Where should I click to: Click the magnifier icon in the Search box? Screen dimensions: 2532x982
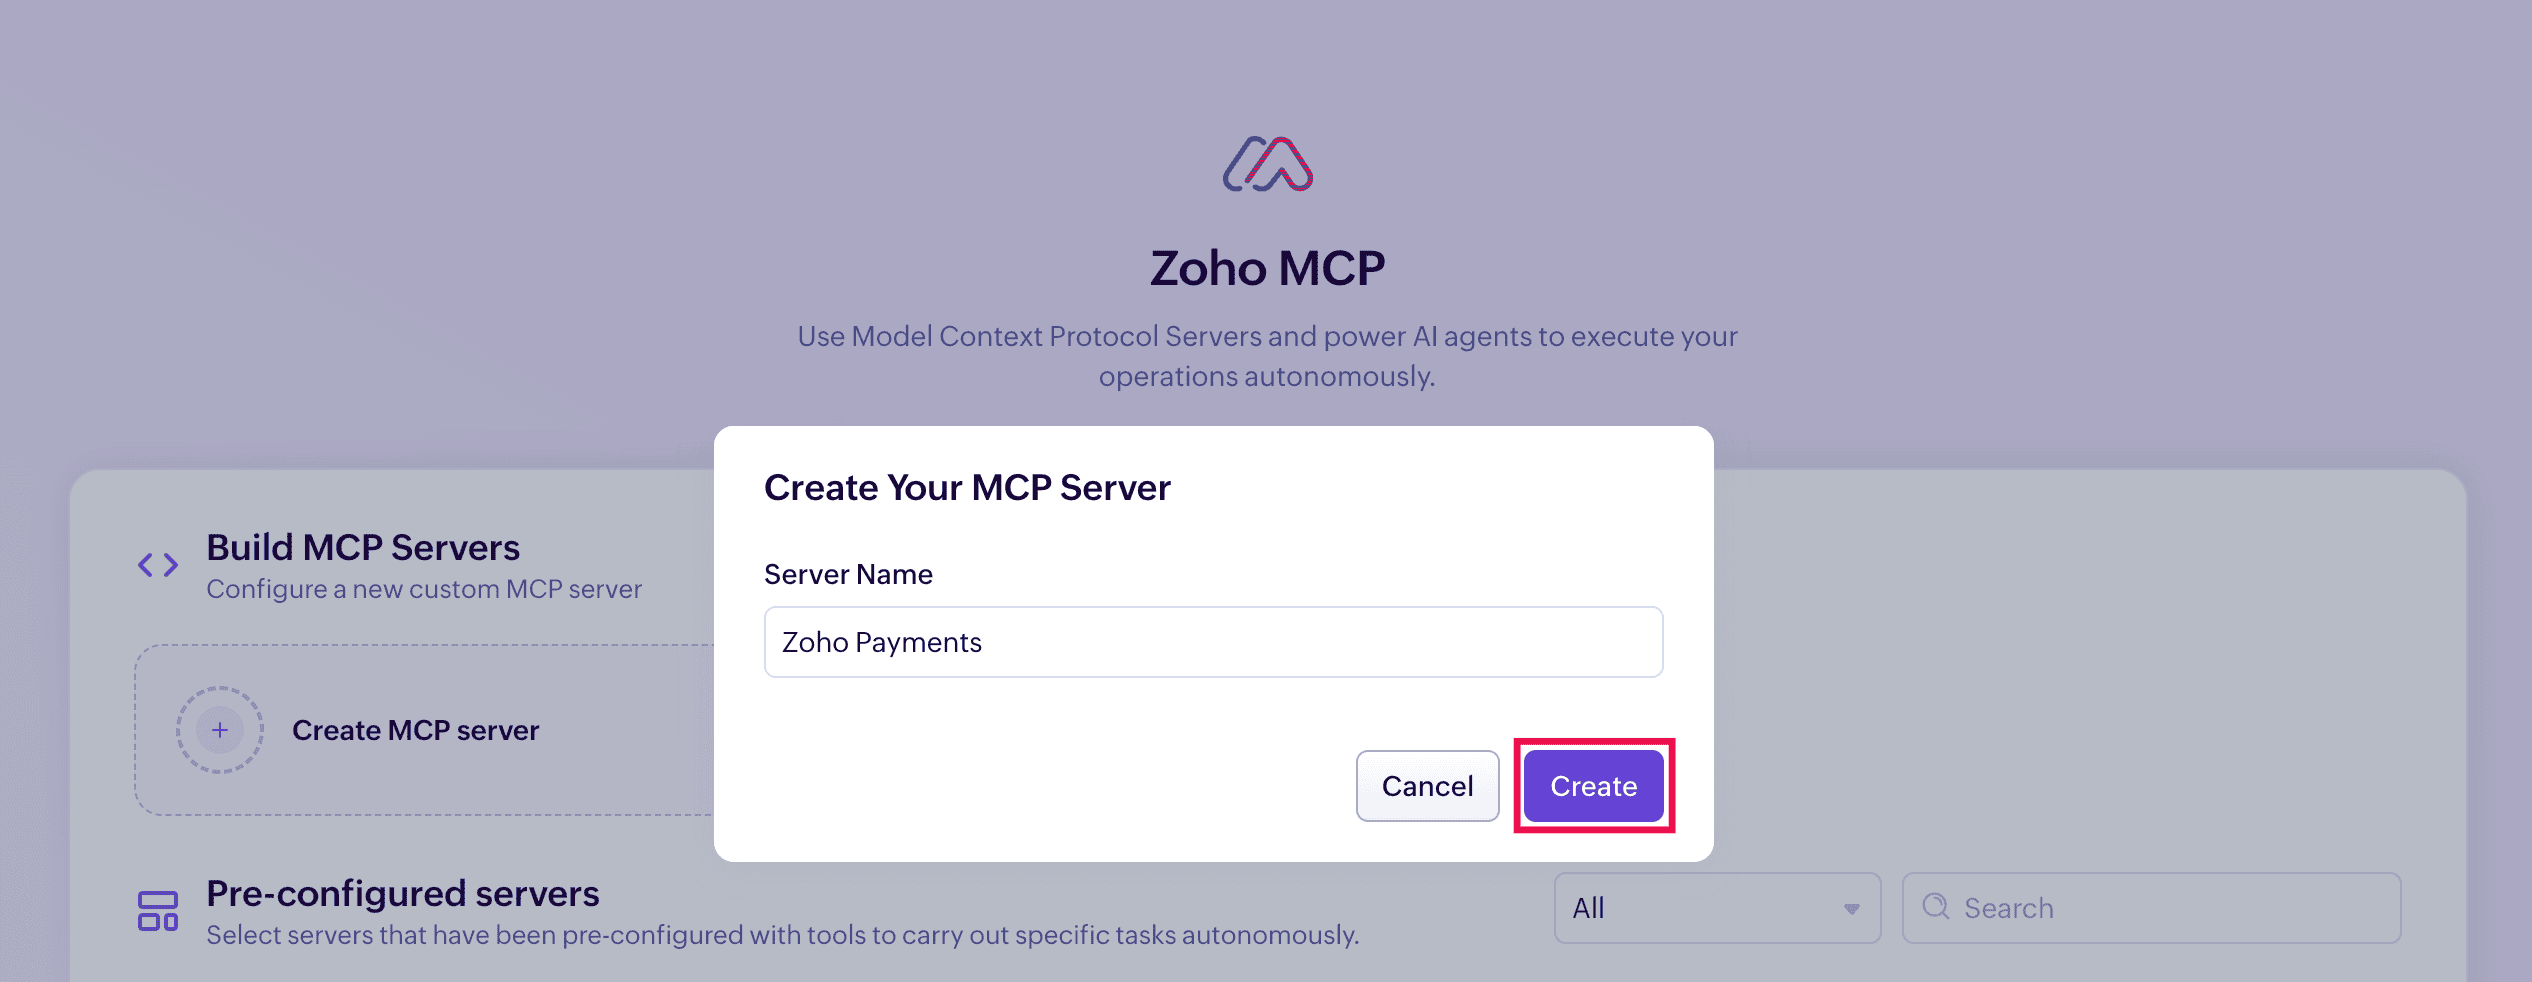tap(1936, 907)
